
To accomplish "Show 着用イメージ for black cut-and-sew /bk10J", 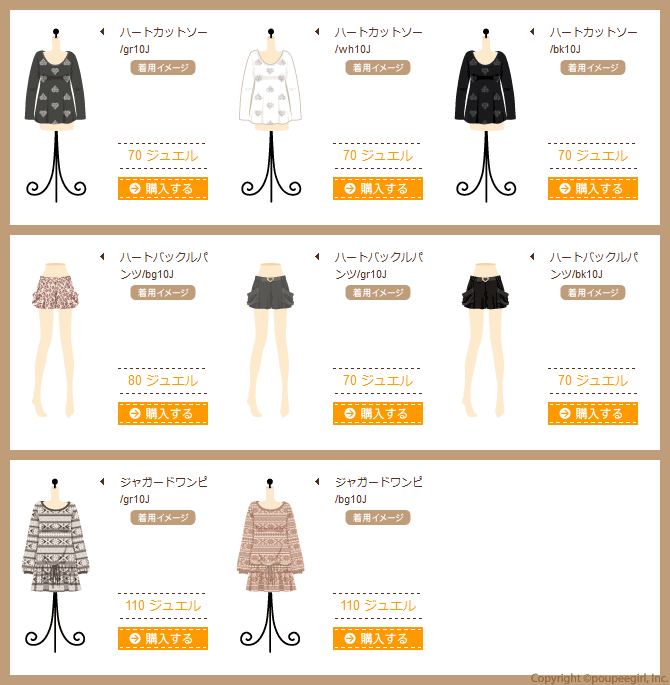I will coord(593,68).
